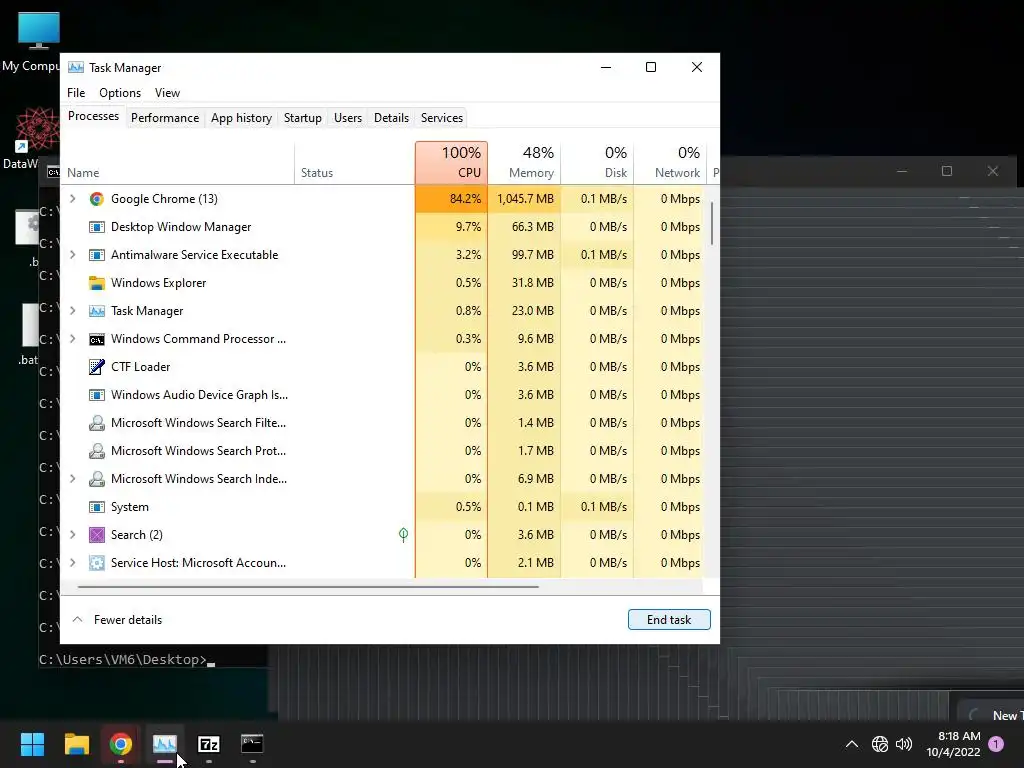Screen dimensions: 1024x768
Task: Click the Desktop Window Manager process icon
Action: tap(97, 227)
